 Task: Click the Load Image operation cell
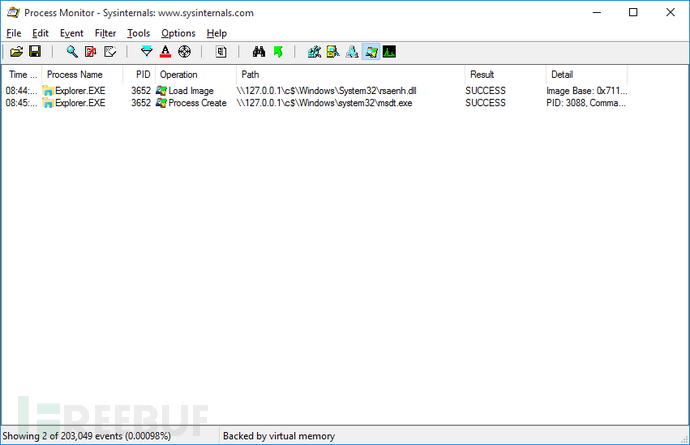191,91
